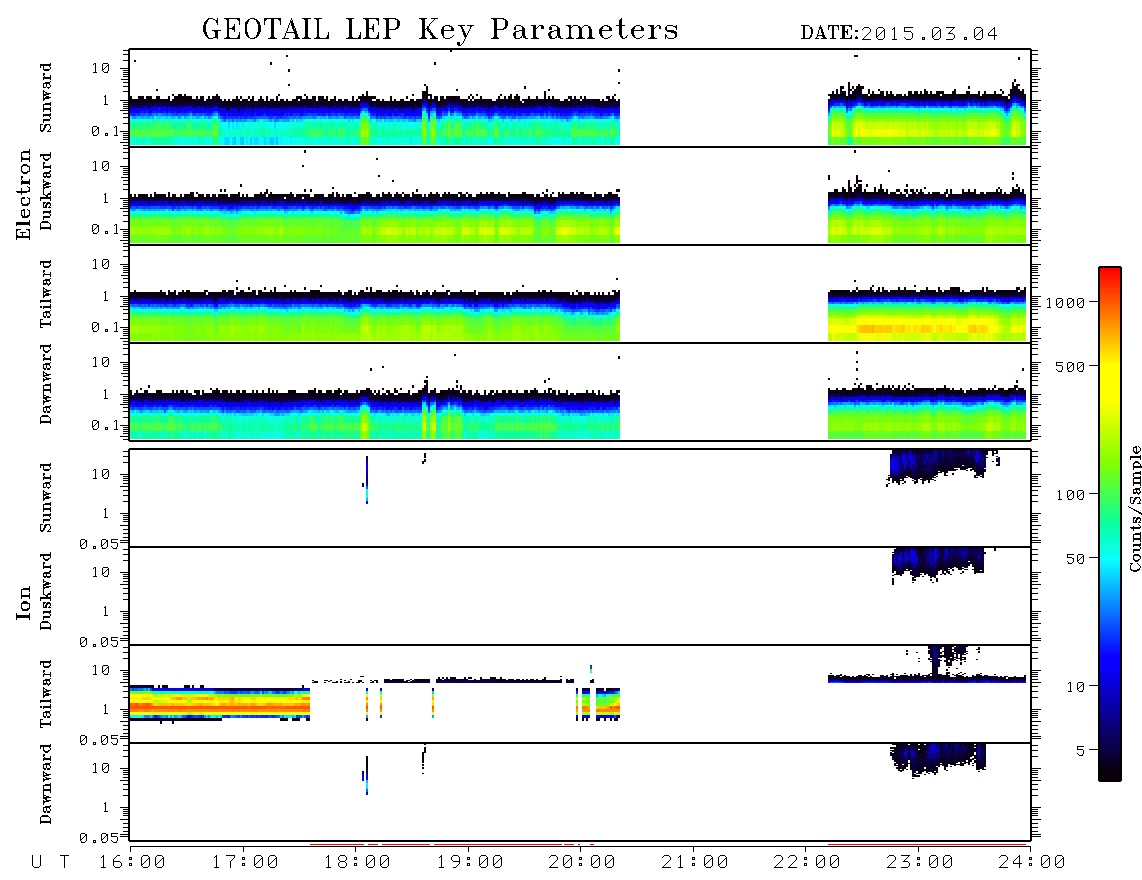
Task: Click the 18:00 time tick label
Action: point(357,863)
